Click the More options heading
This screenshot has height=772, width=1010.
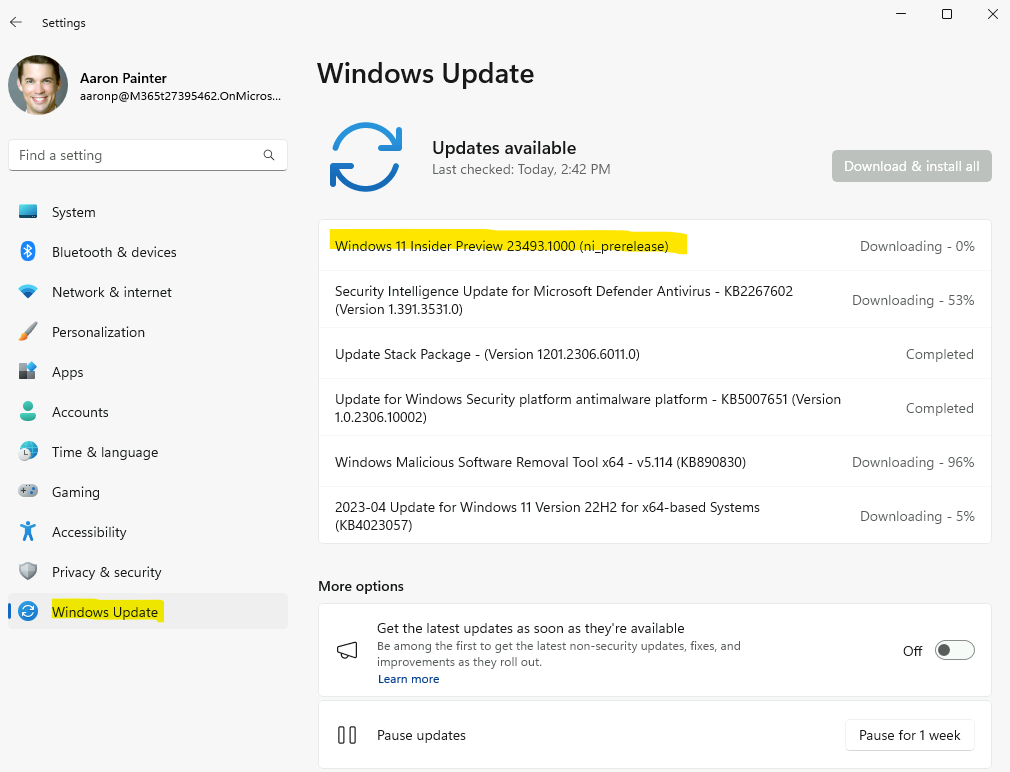coord(361,586)
